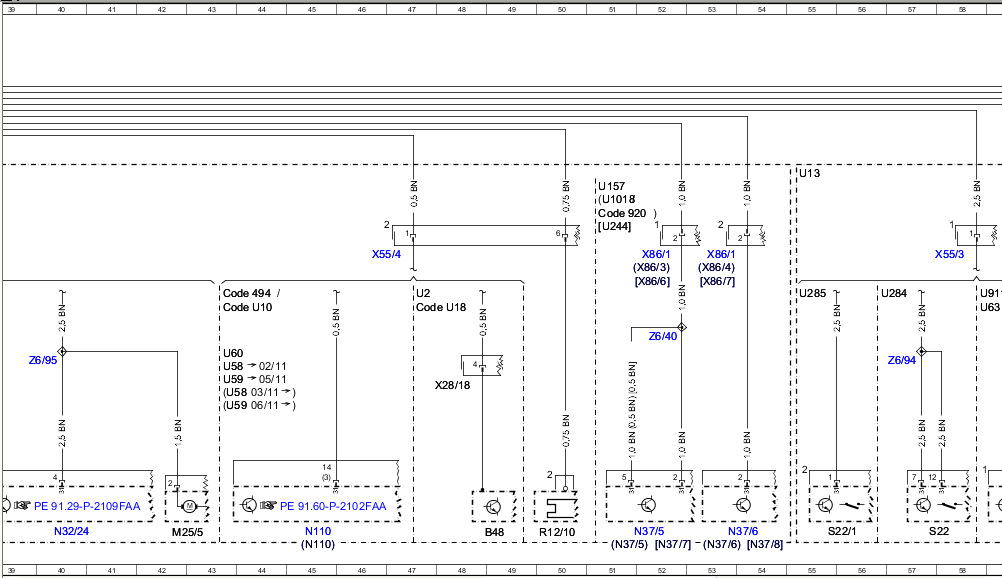
Task: Select the B48 sensor symbol
Action: click(x=493, y=507)
